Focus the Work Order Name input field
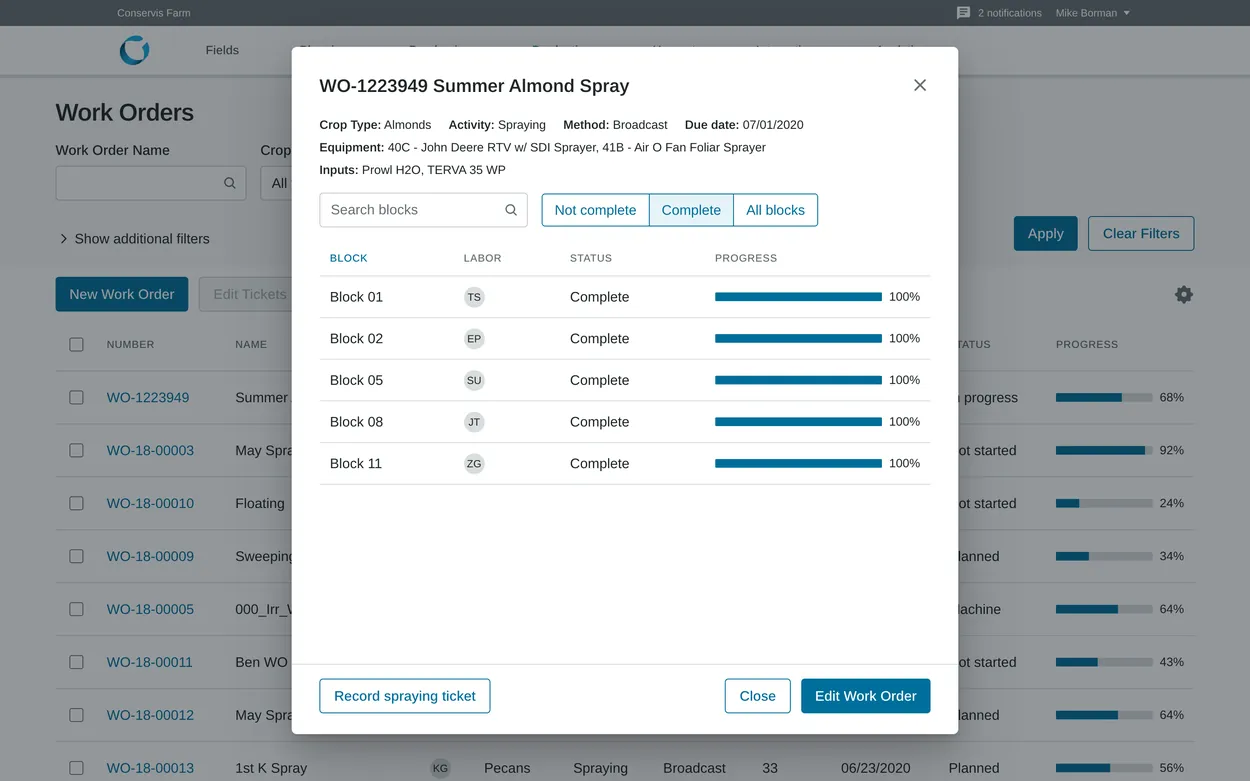This screenshot has width=1250, height=781. pyautogui.click(x=151, y=183)
